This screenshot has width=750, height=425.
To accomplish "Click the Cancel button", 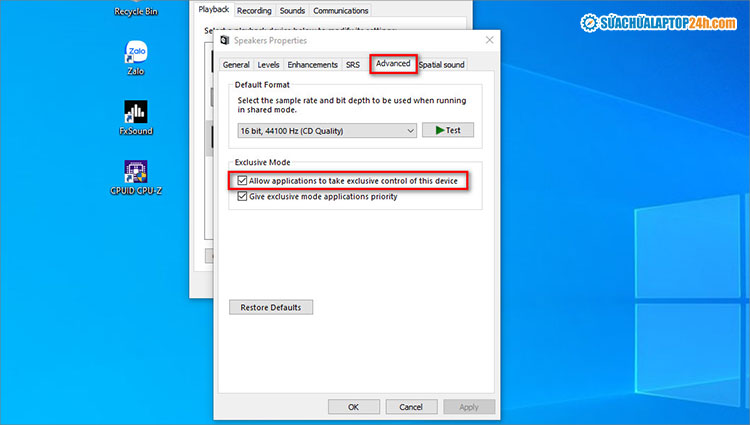I will point(411,407).
